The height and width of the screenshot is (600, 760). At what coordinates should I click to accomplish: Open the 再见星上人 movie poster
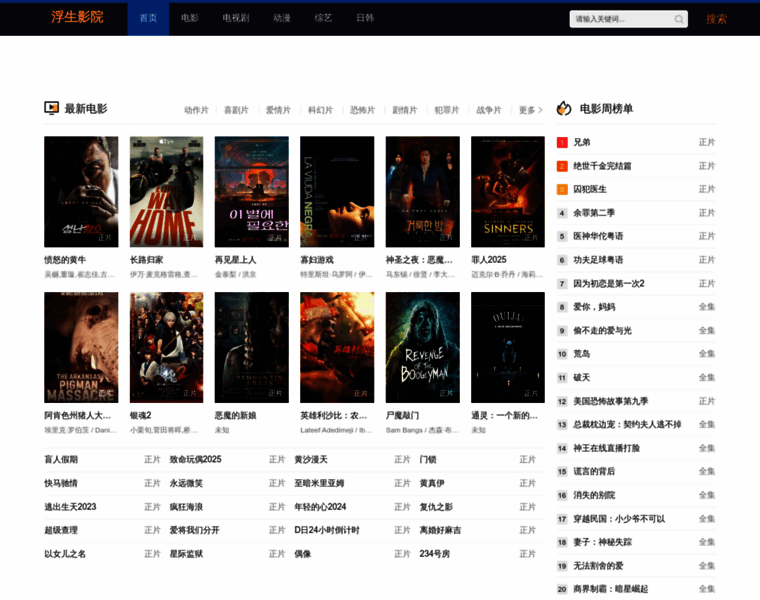(252, 192)
